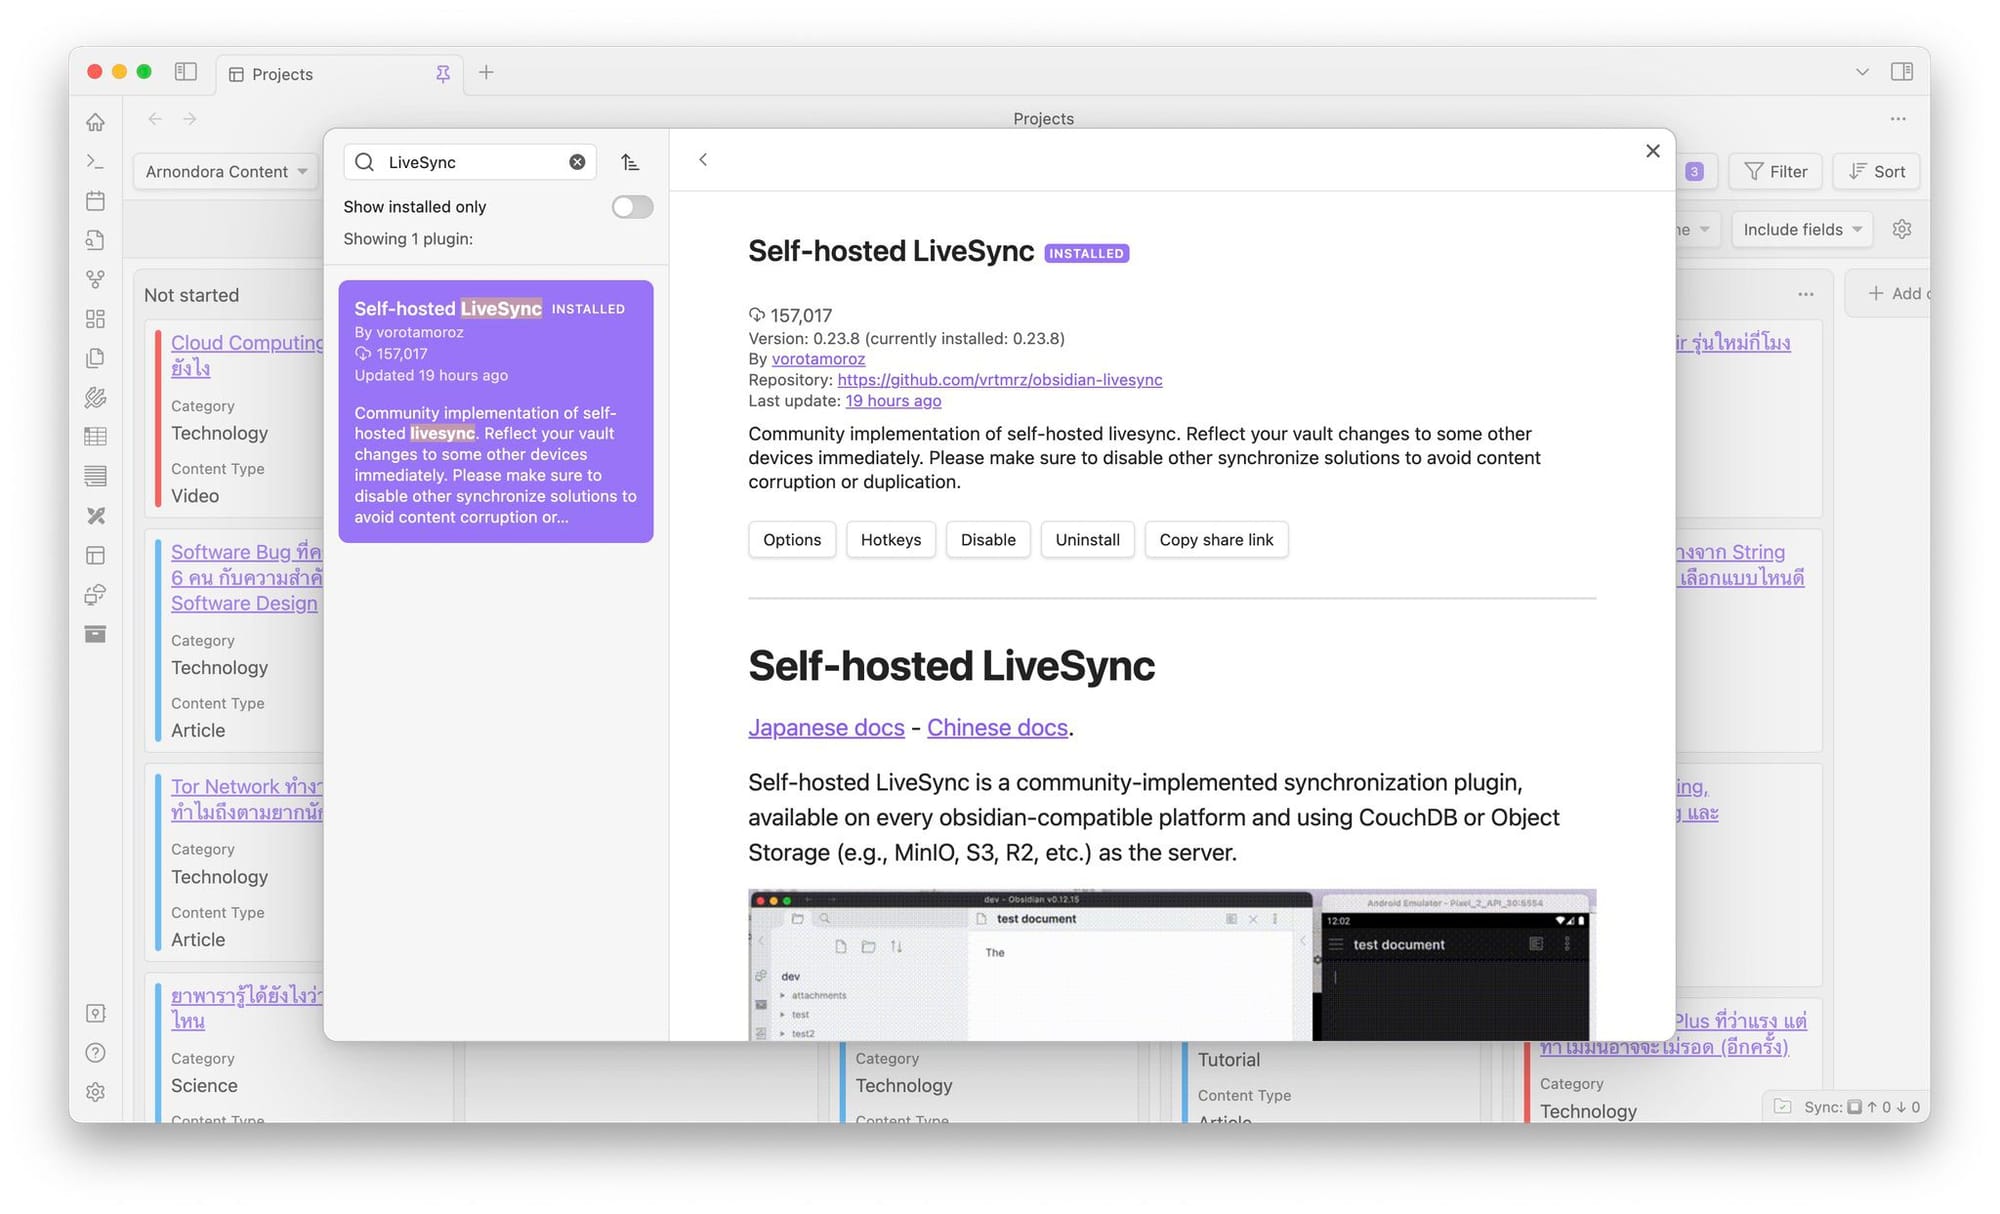Click the plugin sort order icon

630,162
